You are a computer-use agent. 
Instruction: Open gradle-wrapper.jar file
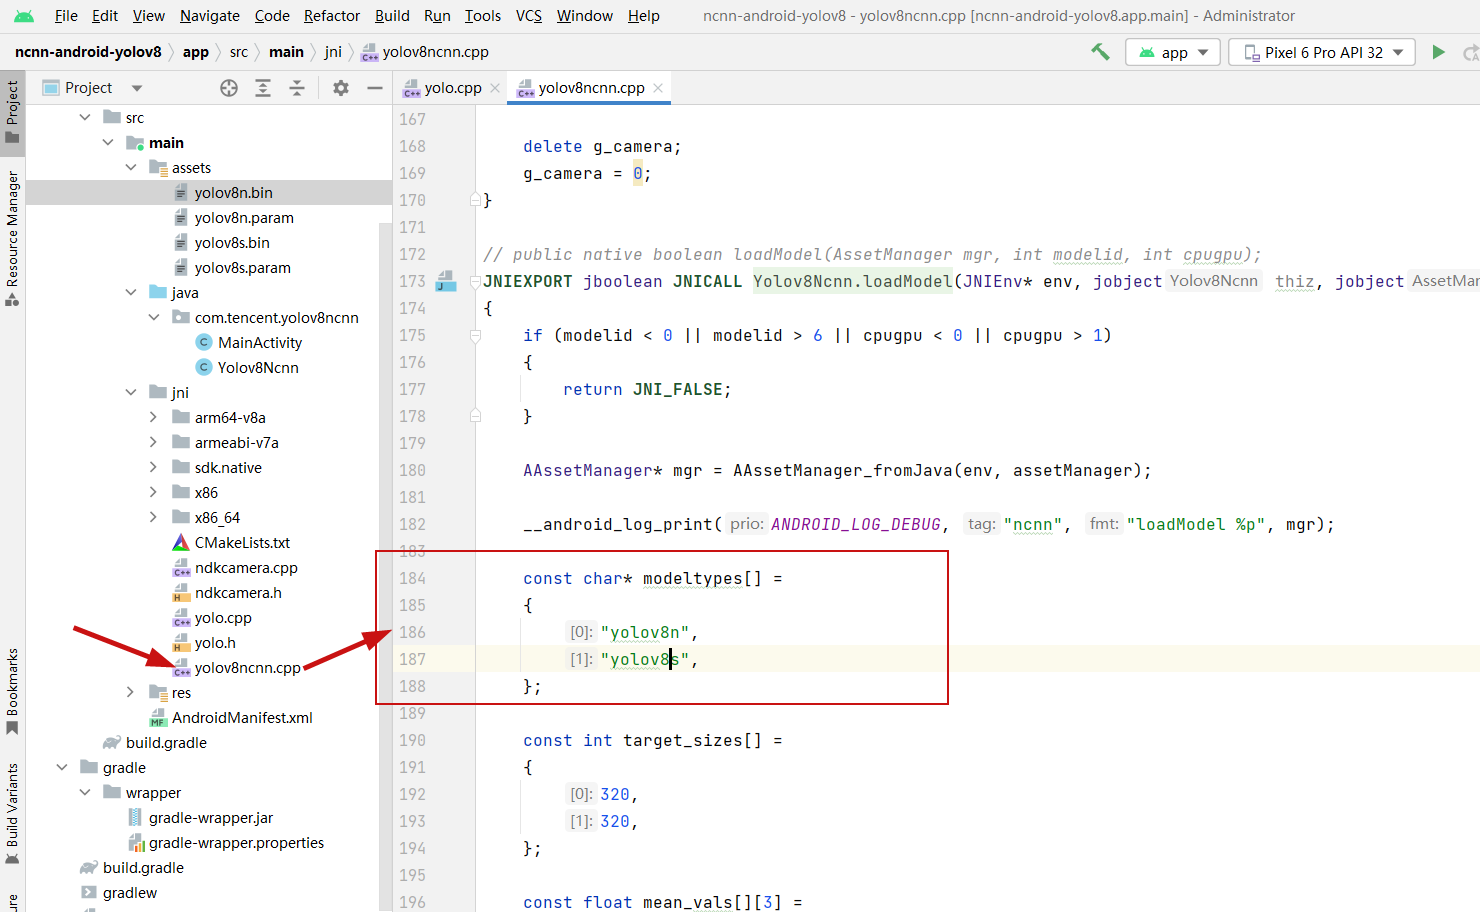211,818
